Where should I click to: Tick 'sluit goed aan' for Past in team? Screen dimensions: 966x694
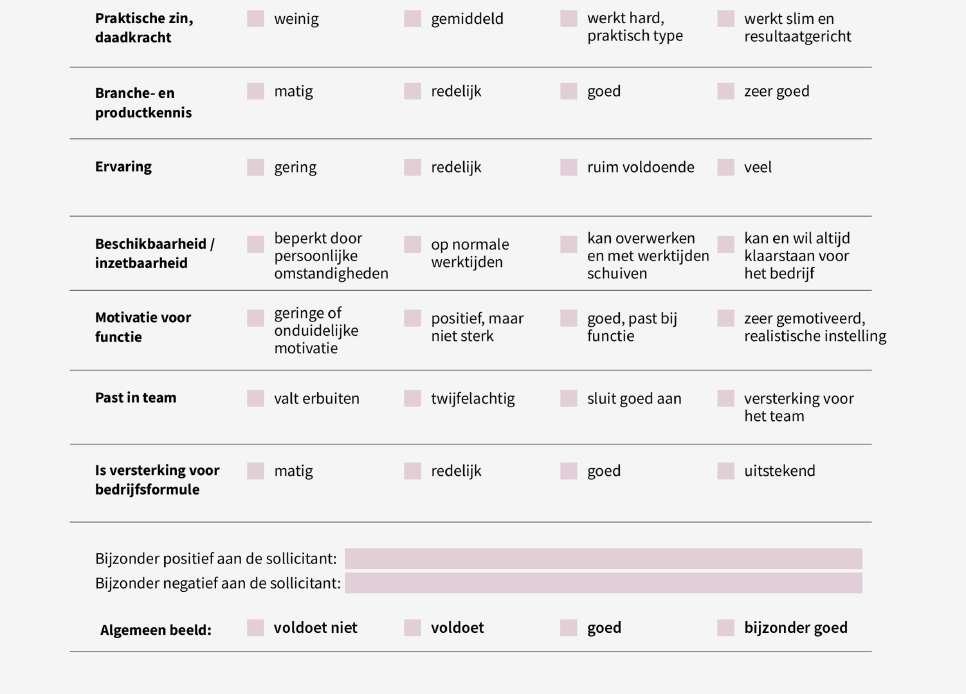[x=569, y=398]
